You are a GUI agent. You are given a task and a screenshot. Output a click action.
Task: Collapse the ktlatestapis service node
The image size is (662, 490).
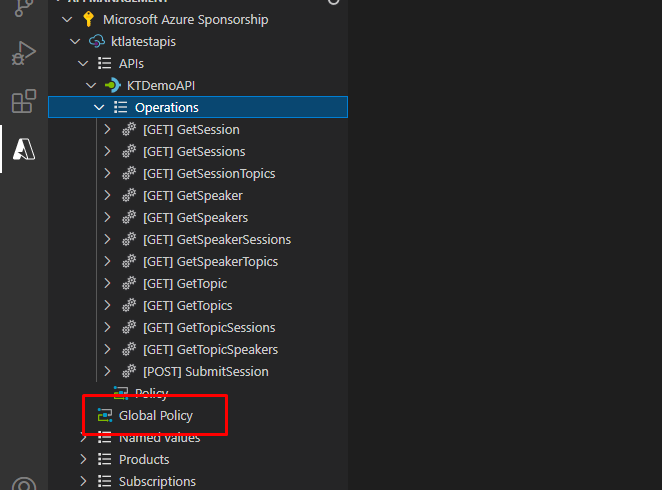pyautogui.click(x=74, y=42)
